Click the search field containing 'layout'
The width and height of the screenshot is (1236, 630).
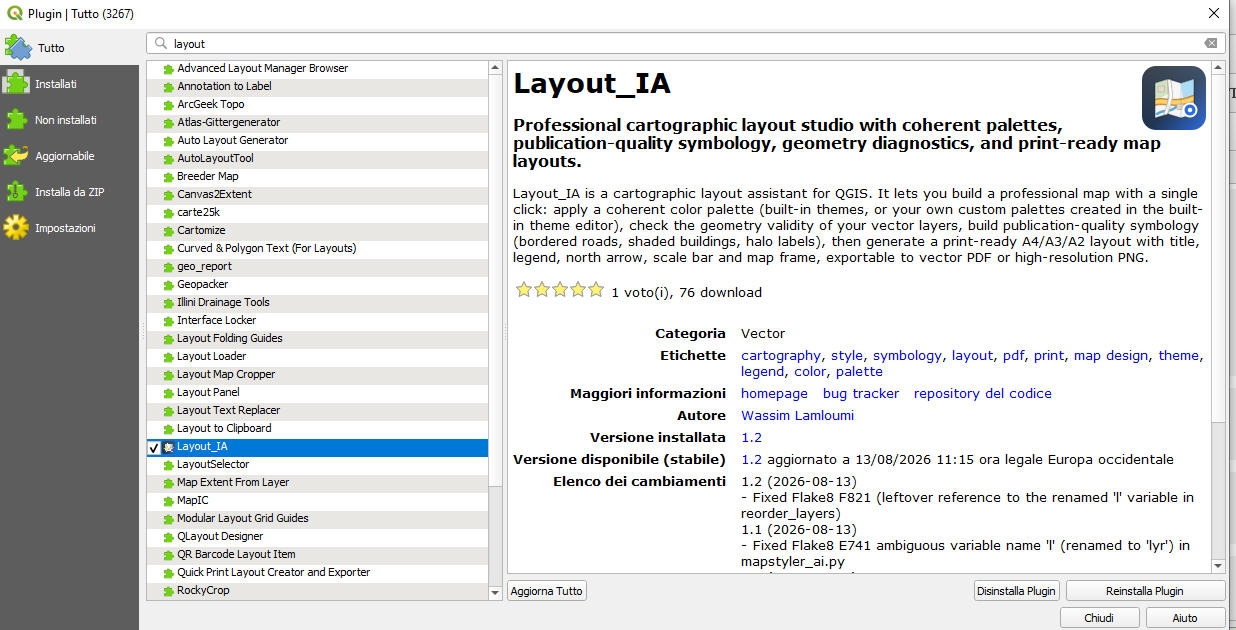pos(685,43)
